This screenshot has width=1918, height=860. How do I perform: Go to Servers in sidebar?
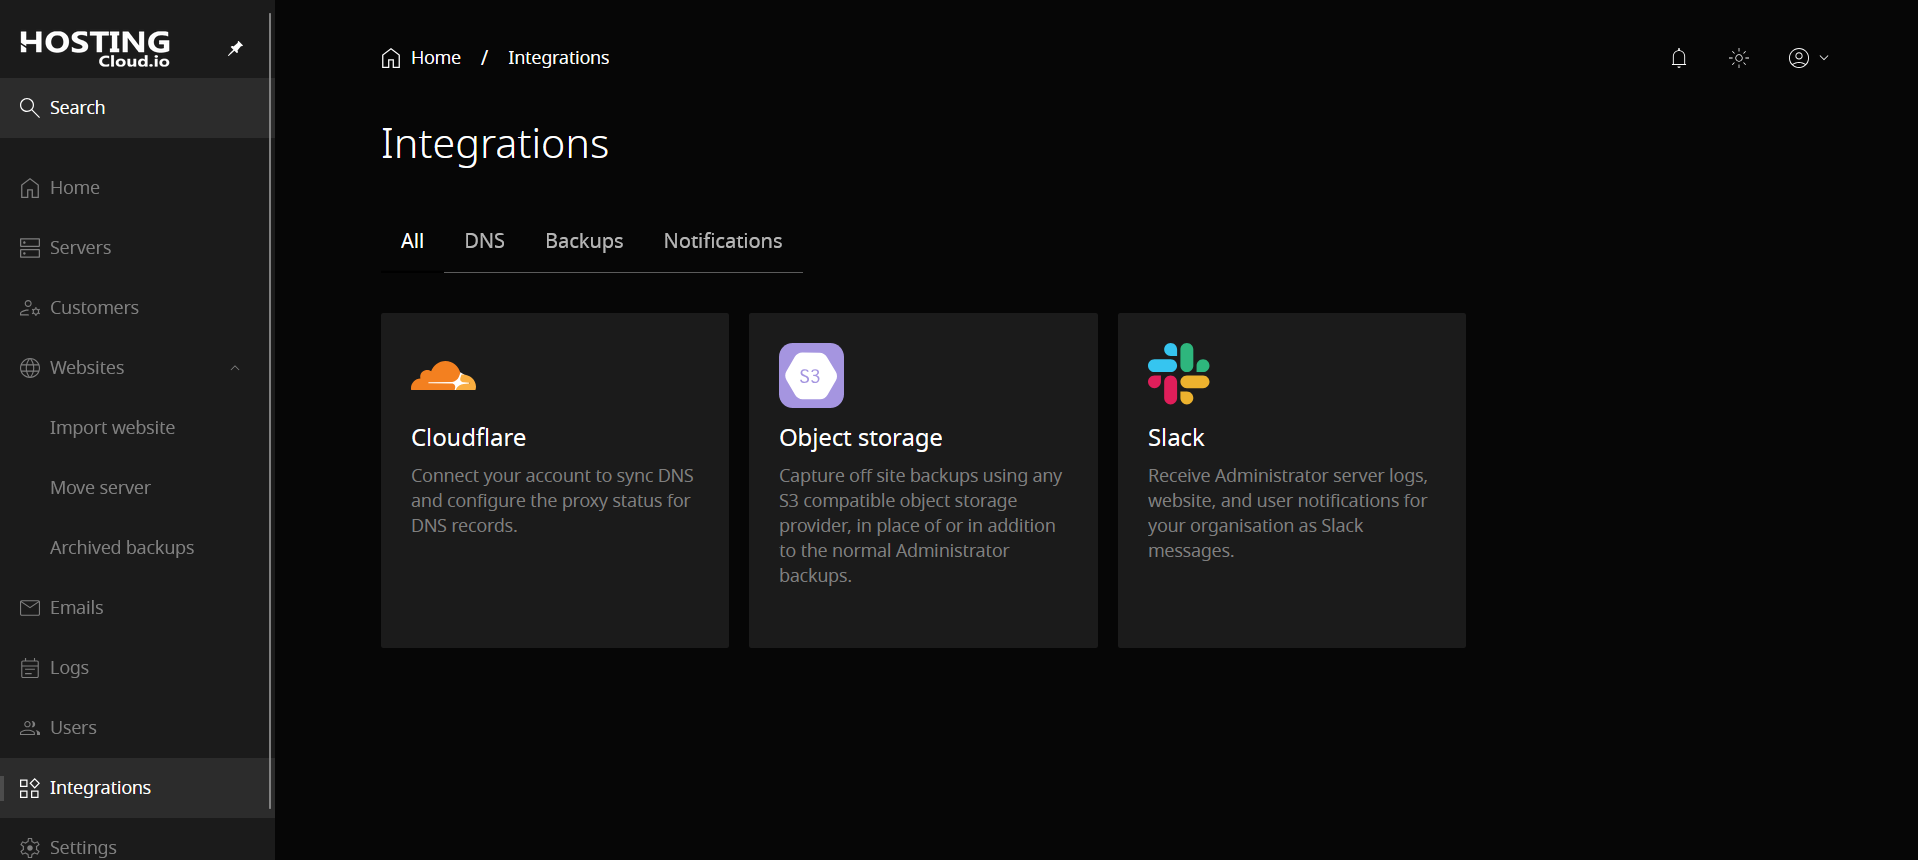80,248
